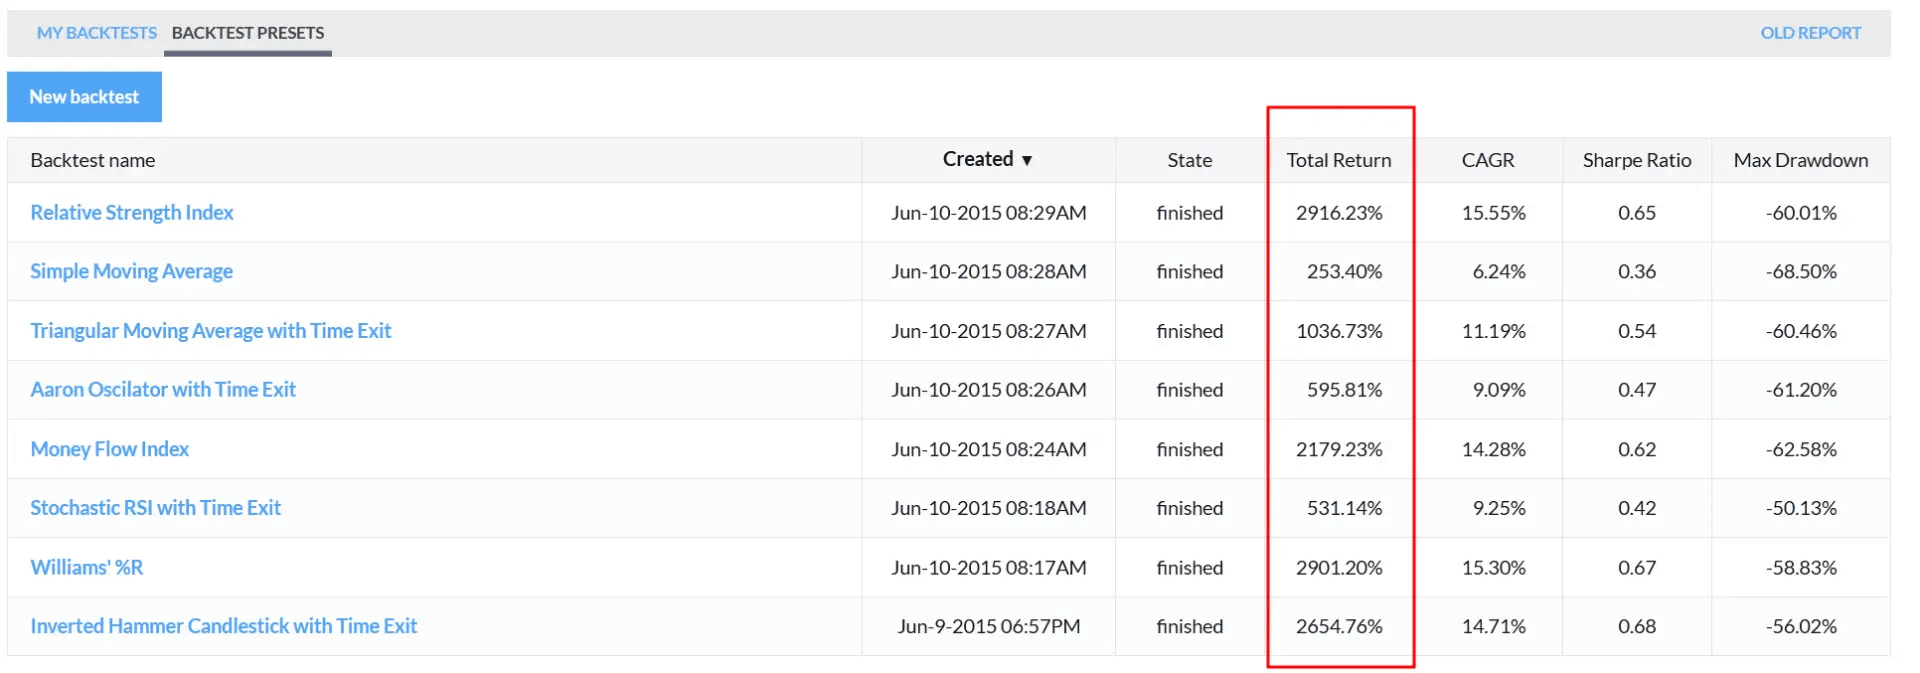Image resolution: width=1920 pixels, height=673 pixels.
Task: Select the Backtest Presets tab
Action: tap(248, 33)
